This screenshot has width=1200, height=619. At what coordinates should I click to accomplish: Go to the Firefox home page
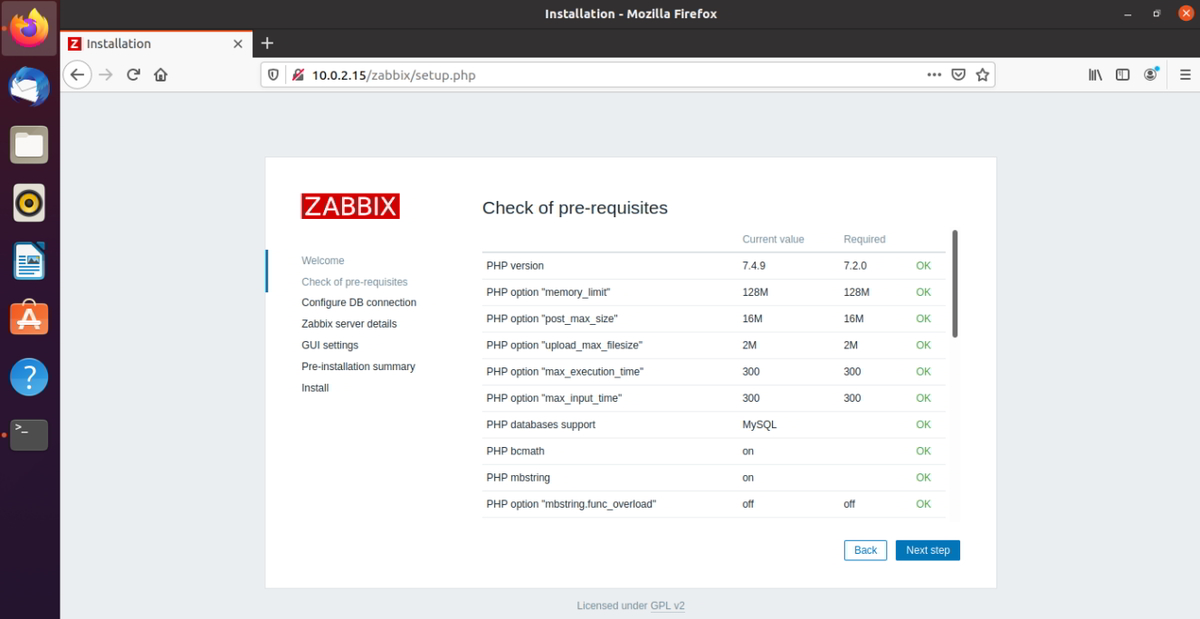coord(161,74)
